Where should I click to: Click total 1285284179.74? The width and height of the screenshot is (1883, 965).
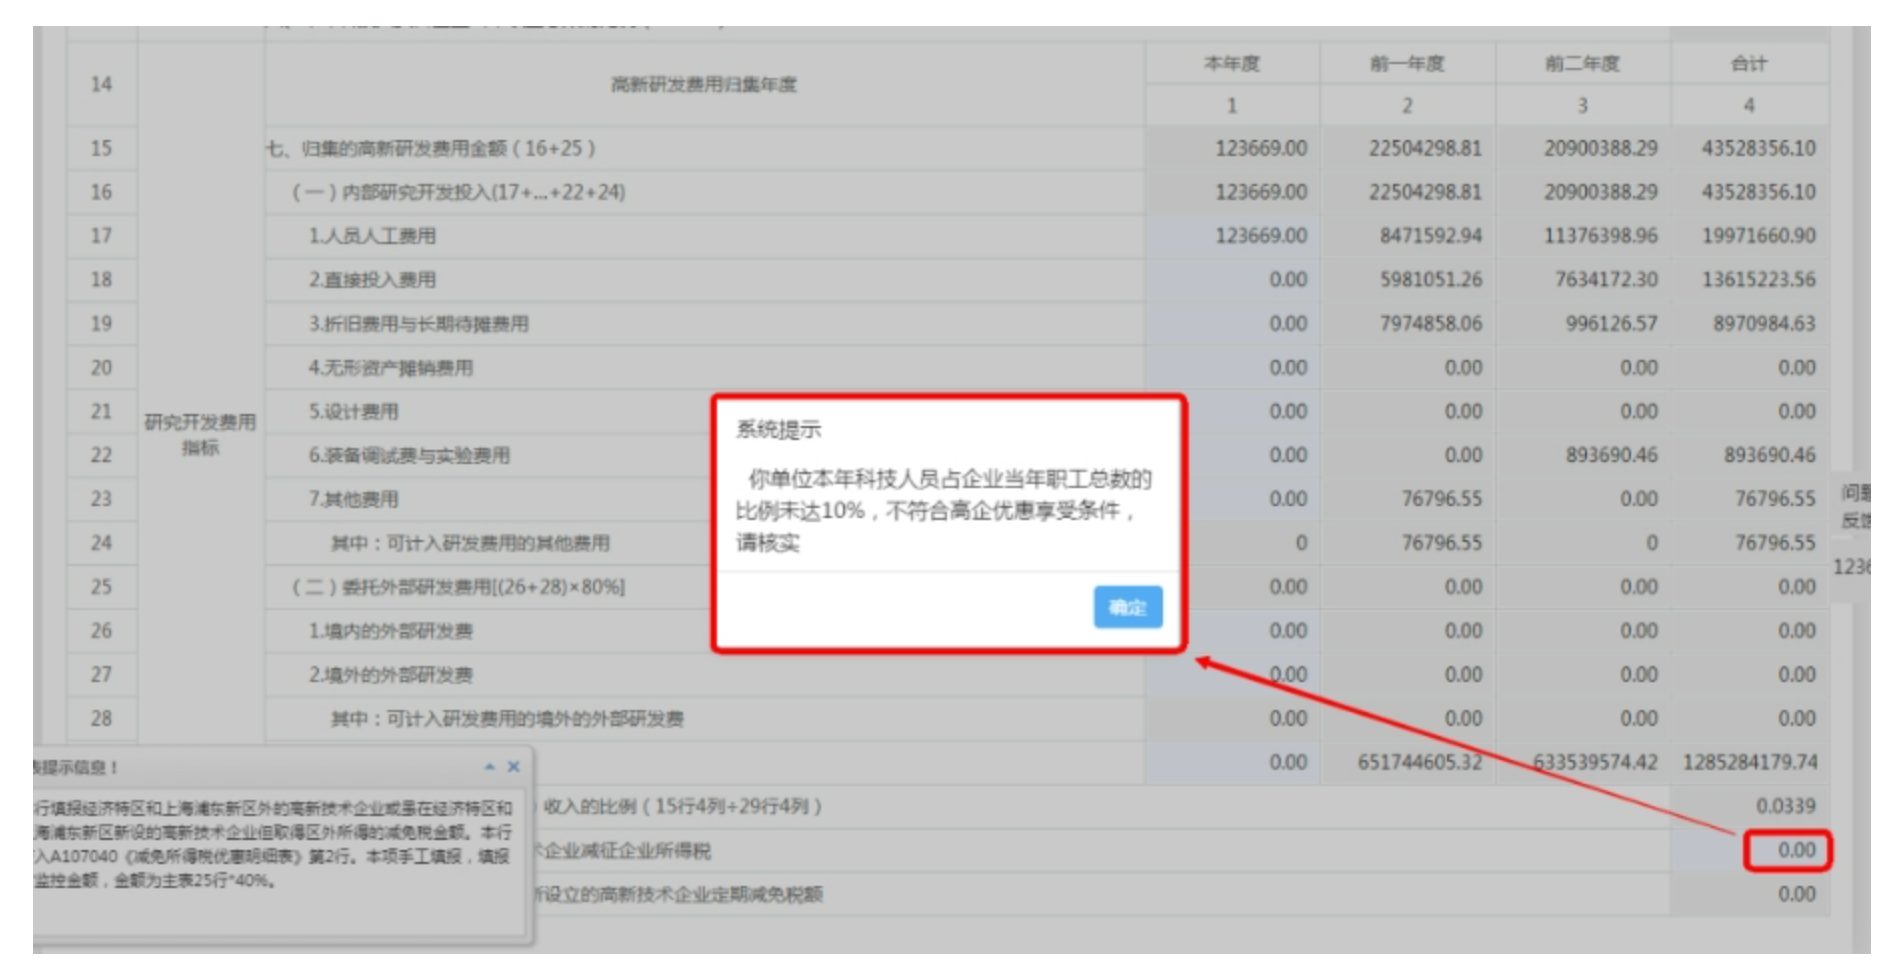pos(1750,762)
